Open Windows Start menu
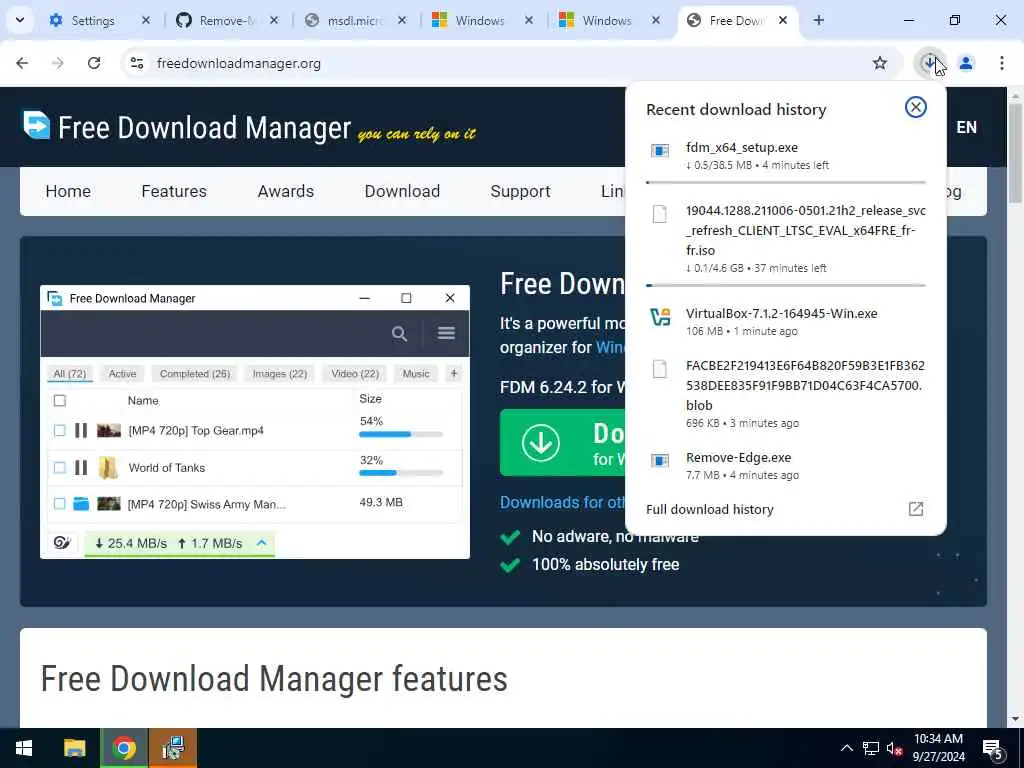Viewport: 1024px width, 768px height. pyautogui.click(x=24, y=748)
